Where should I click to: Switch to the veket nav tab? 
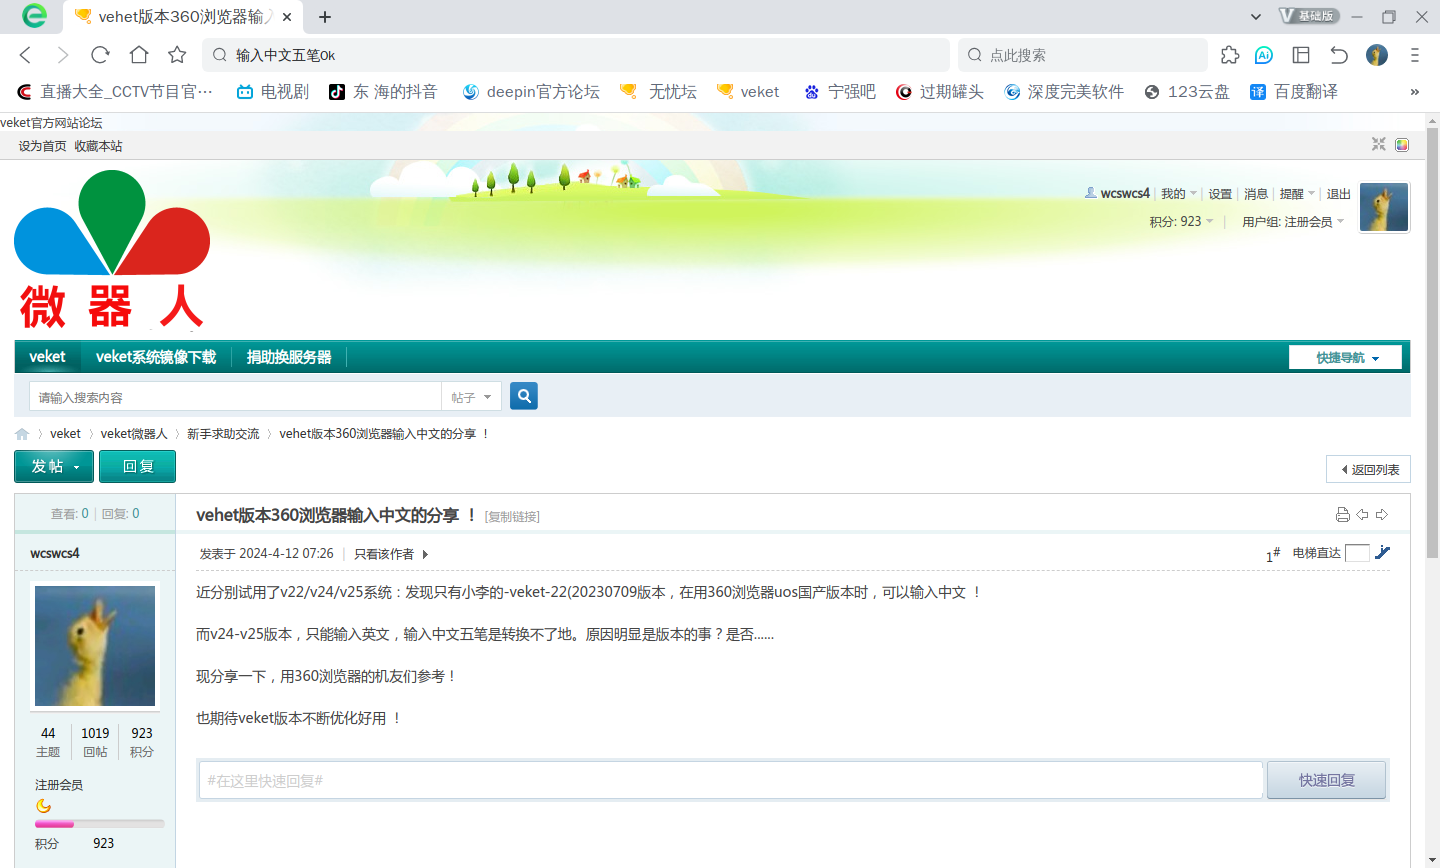click(47, 357)
